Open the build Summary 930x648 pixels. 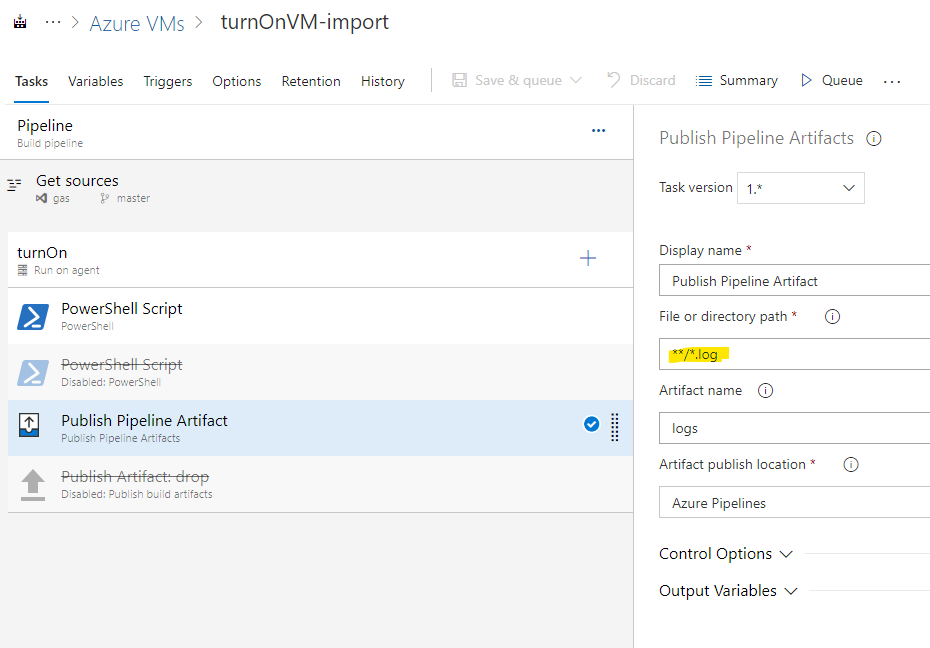tap(737, 80)
